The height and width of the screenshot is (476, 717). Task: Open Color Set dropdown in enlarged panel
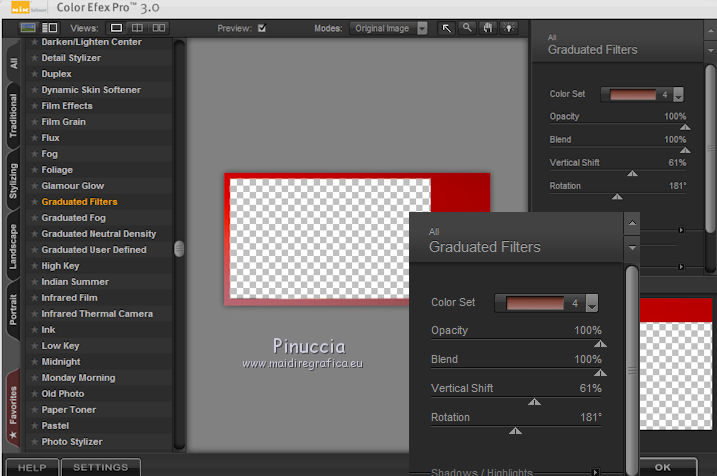(x=592, y=303)
